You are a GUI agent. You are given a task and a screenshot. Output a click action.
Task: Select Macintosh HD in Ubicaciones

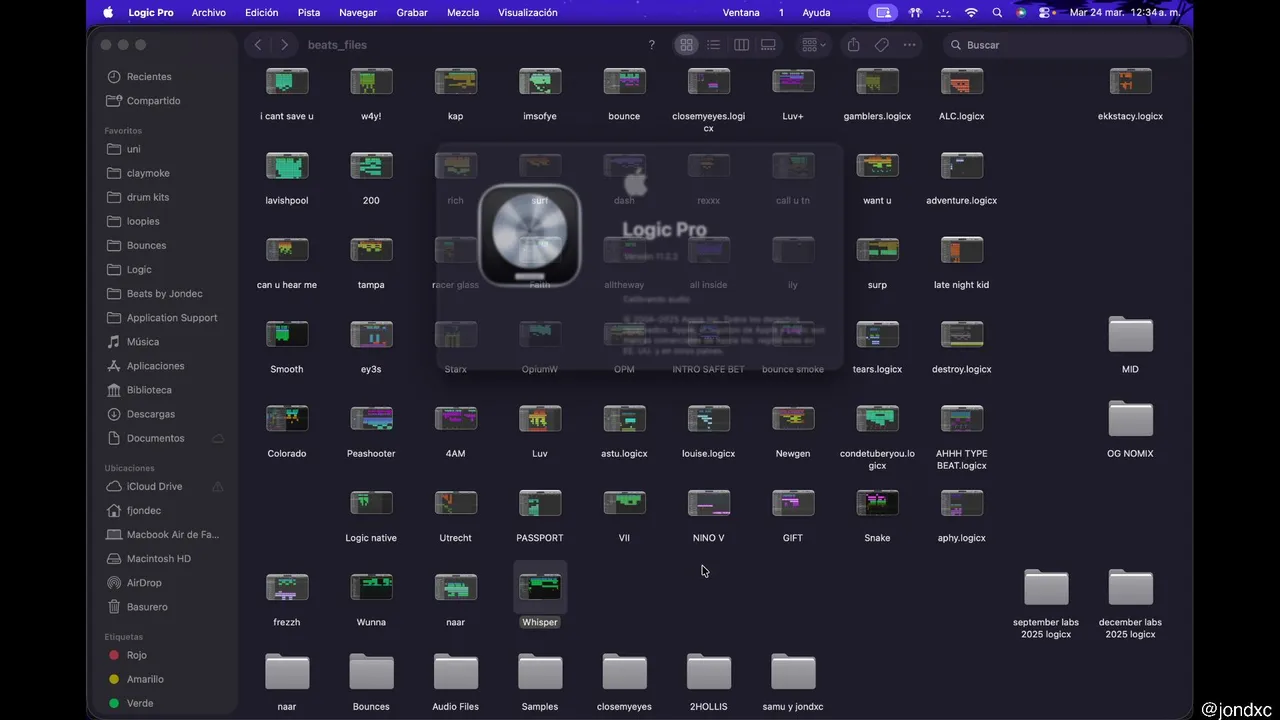tap(160, 558)
